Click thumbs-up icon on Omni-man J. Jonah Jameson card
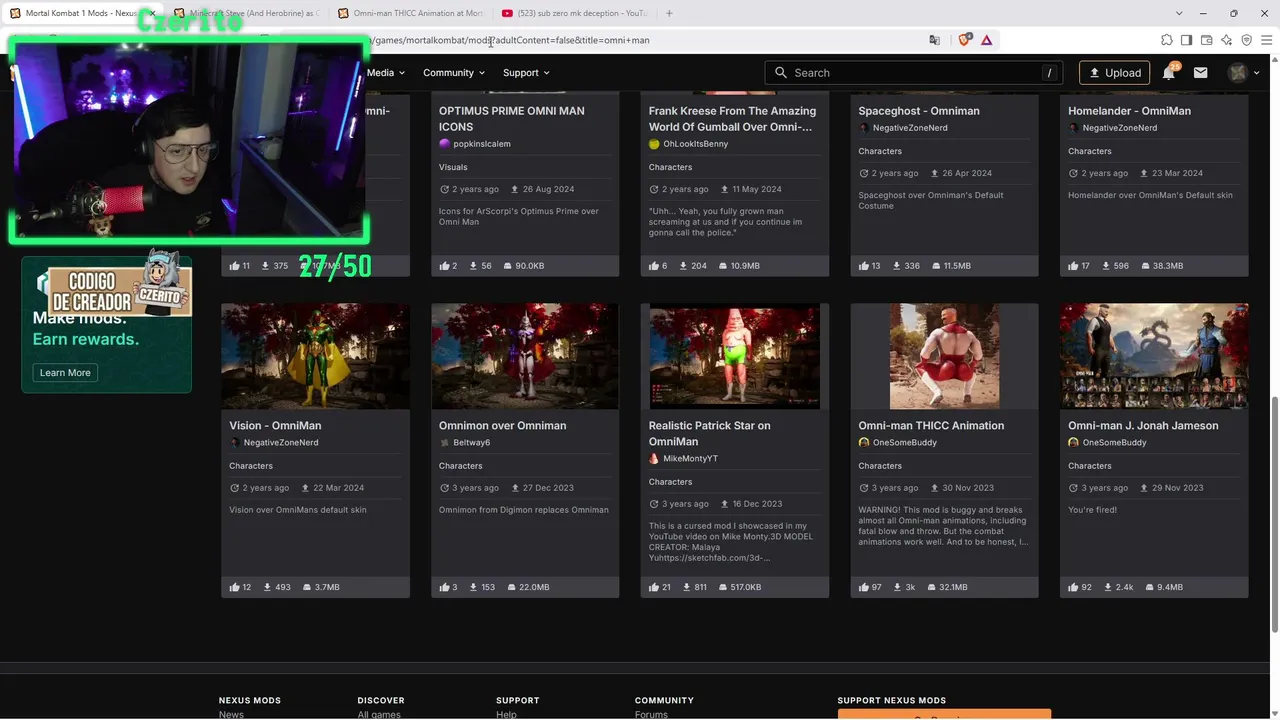This screenshot has height=720, width=1280. point(1073,587)
